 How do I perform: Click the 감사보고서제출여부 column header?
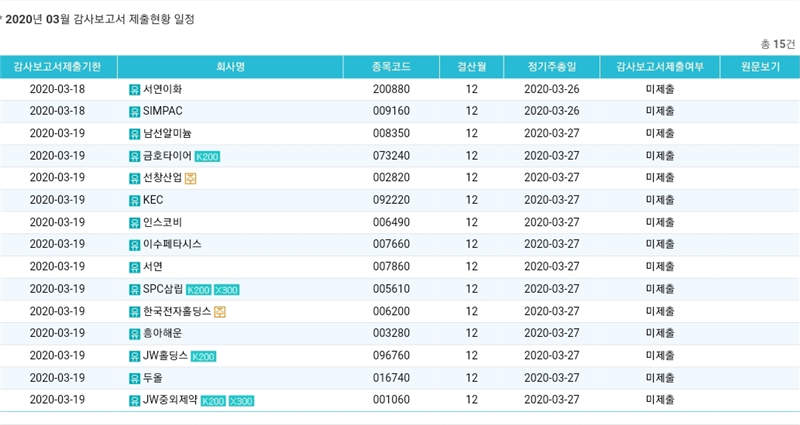(x=660, y=67)
